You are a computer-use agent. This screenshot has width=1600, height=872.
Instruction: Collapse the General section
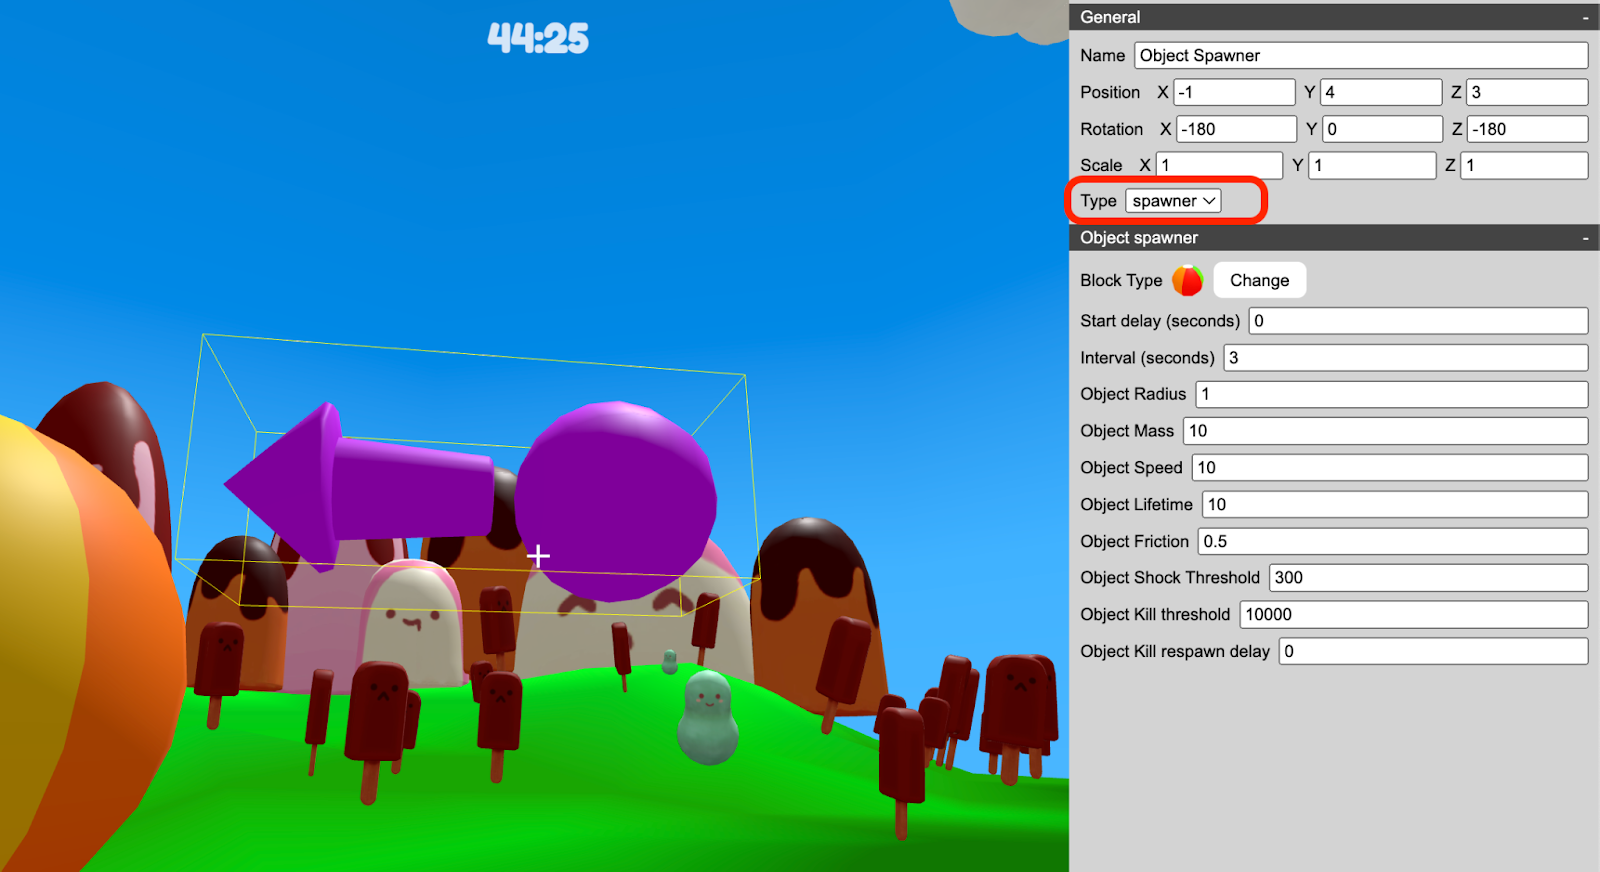point(1585,17)
